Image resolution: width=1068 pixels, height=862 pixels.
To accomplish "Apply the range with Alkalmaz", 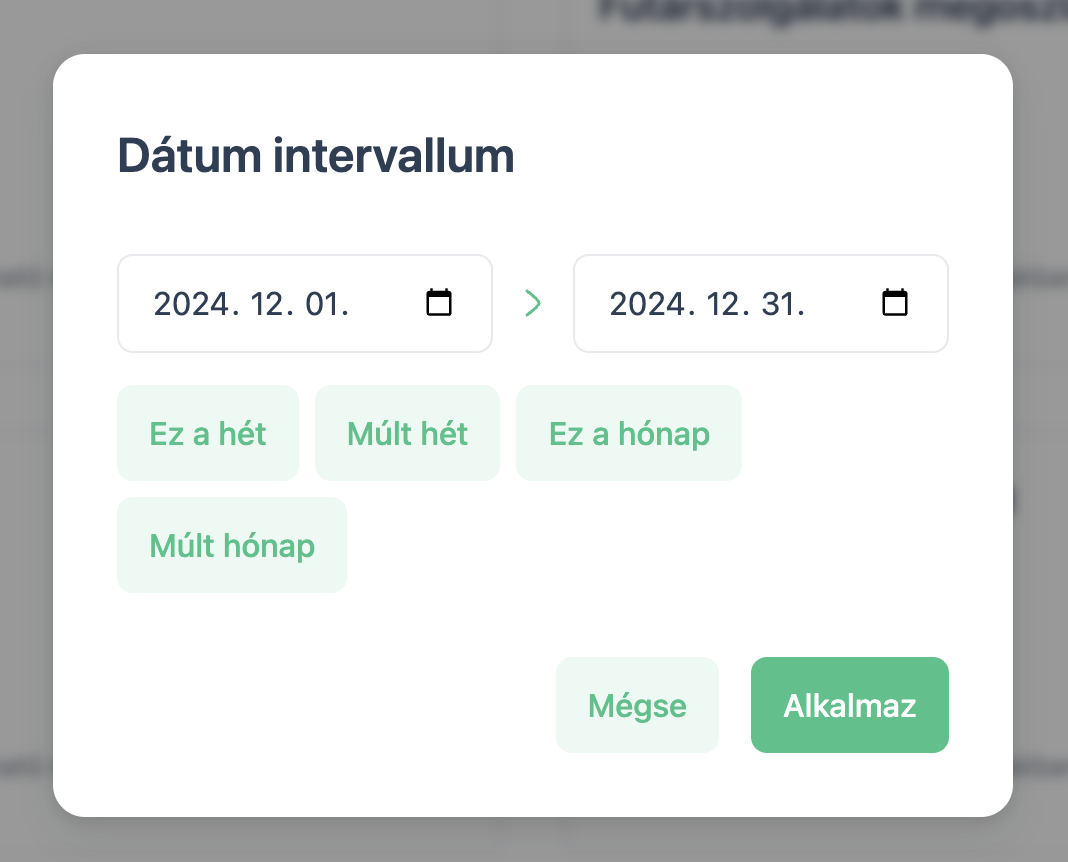I will (x=849, y=705).
